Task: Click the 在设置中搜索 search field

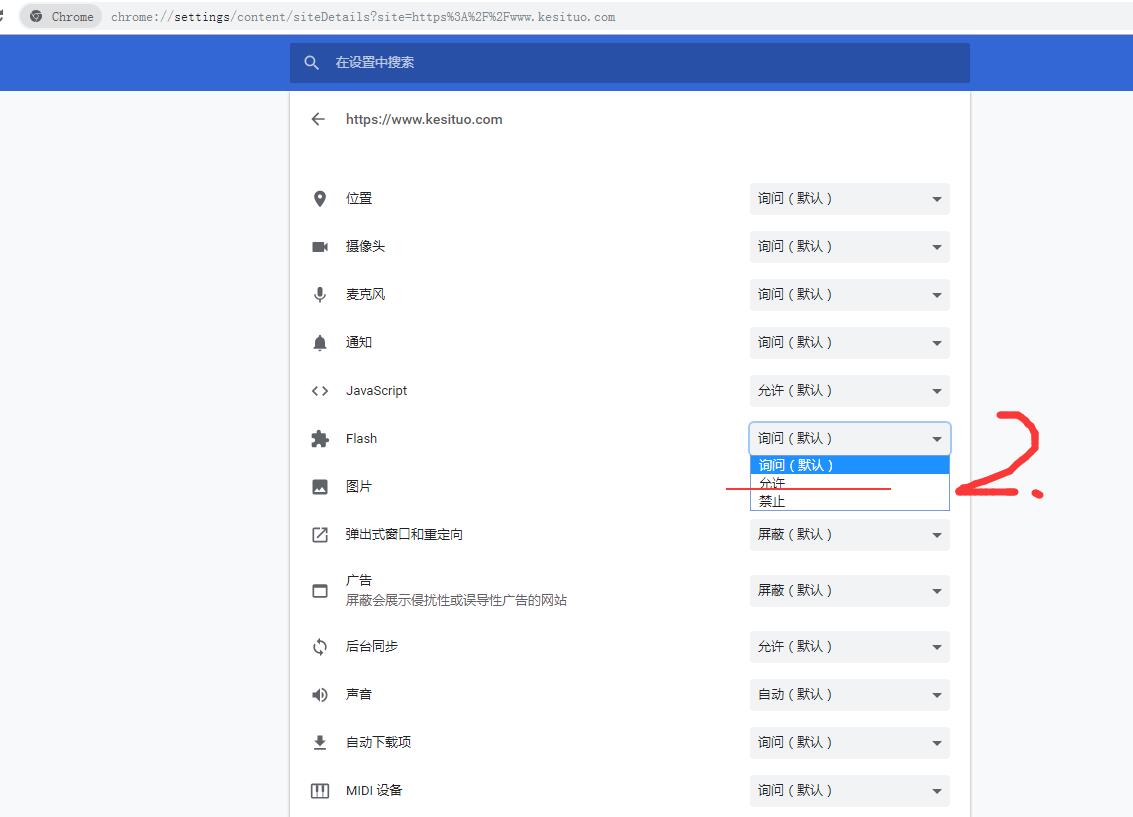Action: [x=640, y=62]
